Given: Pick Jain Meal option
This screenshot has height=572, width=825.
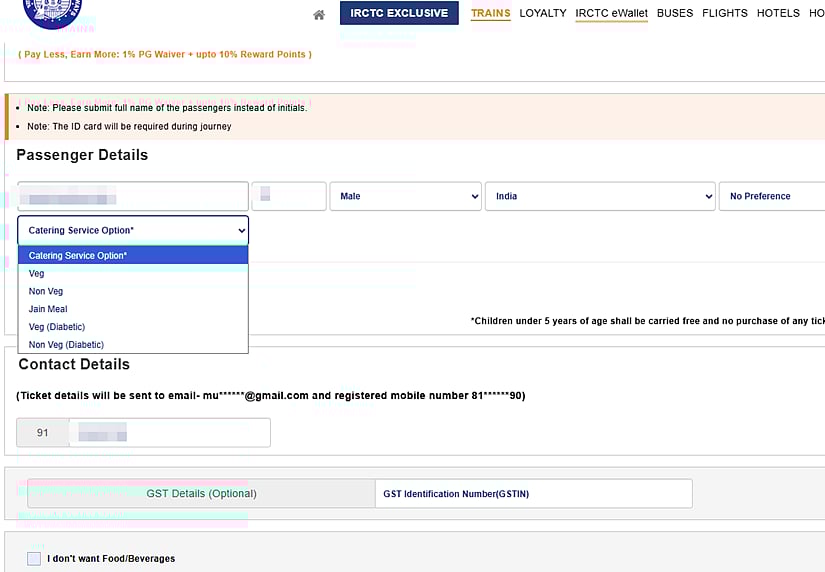Looking at the screenshot, I should click(x=48, y=309).
